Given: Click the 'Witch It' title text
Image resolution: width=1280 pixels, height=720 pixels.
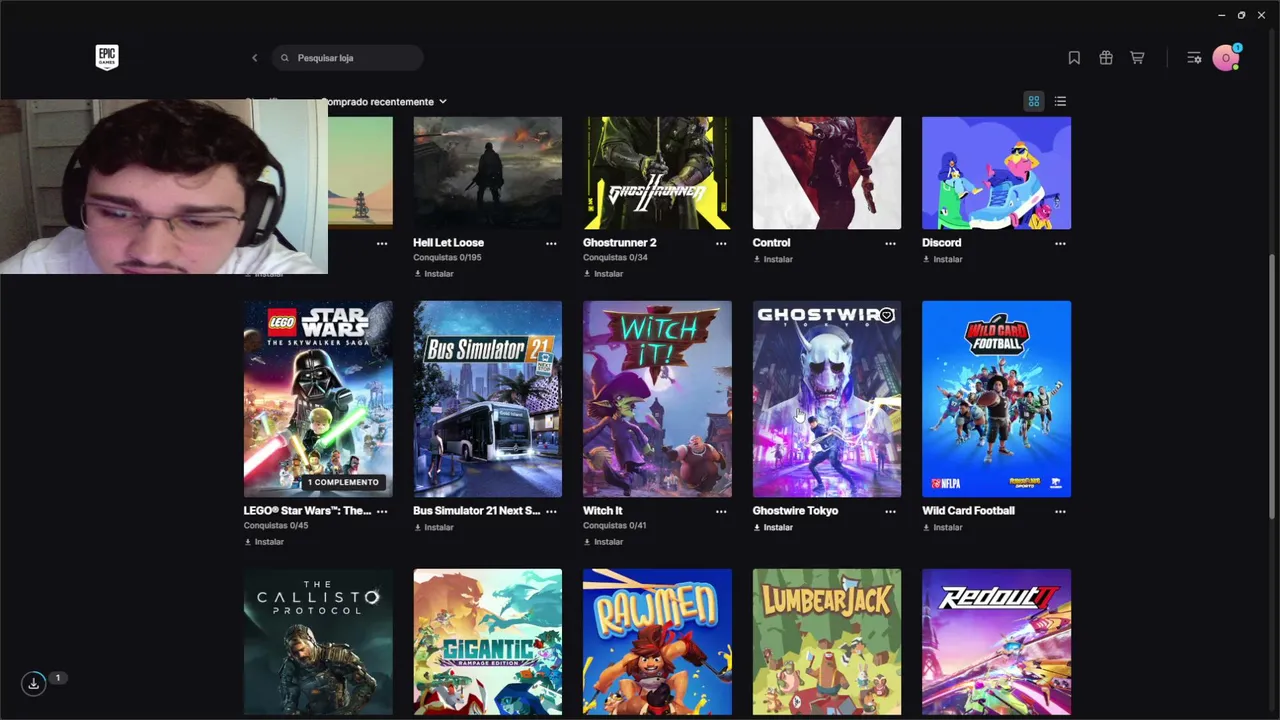Looking at the screenshot, I should coord(603,511).
